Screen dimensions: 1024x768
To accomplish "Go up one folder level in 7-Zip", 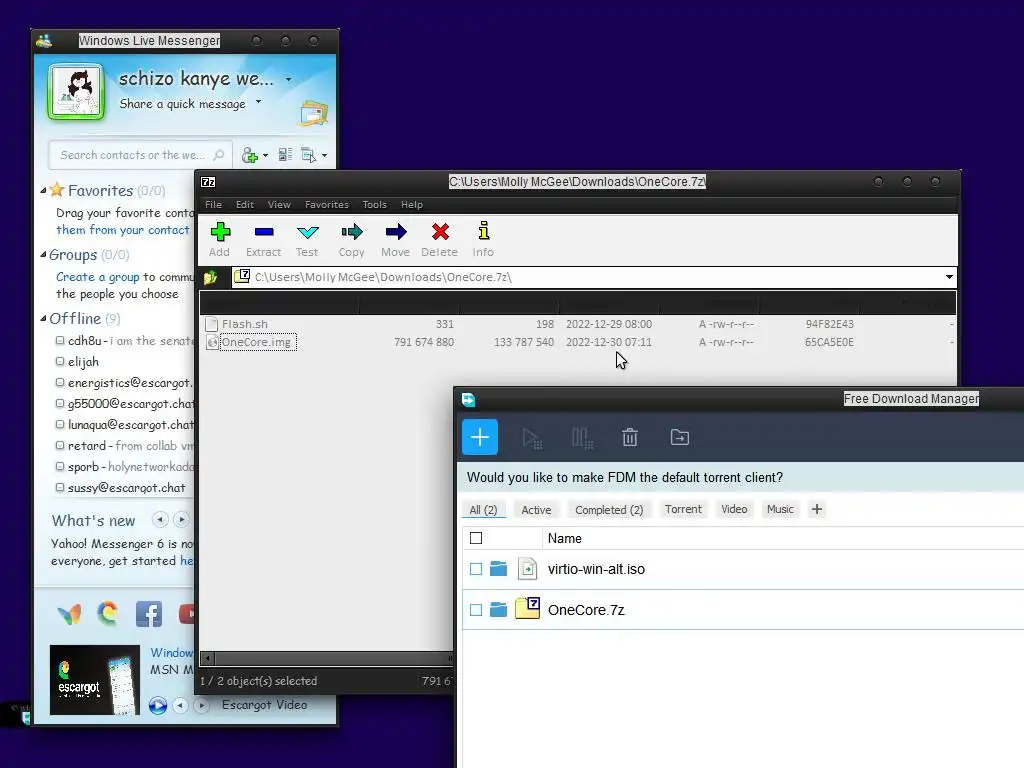I will 210,278.
